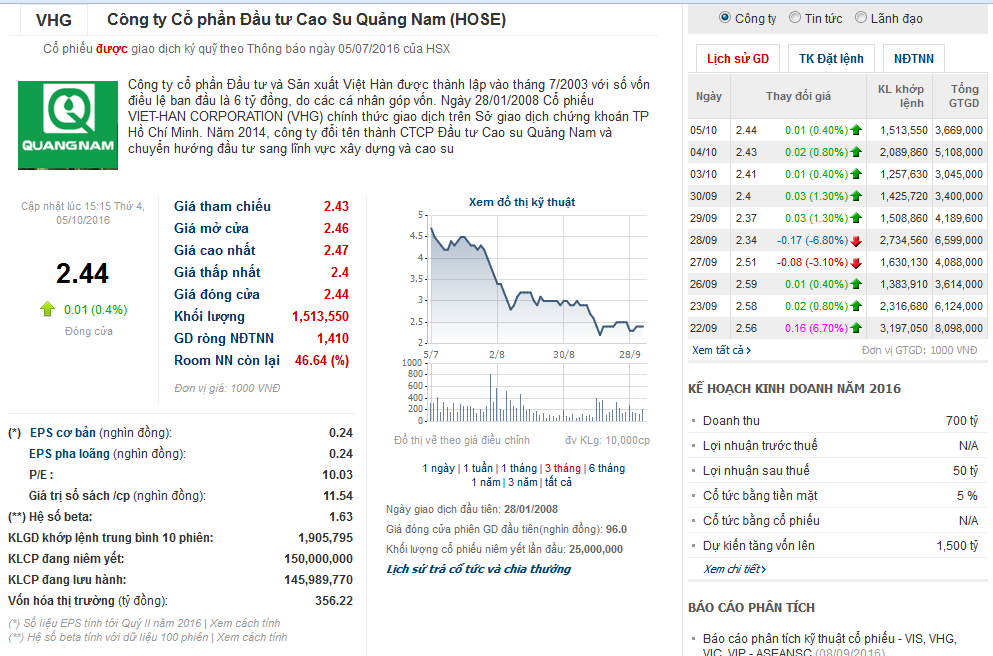The image size is (993, 656).
Task: Click Lợi nhuận sau thuế row
Action: [835, 470]
